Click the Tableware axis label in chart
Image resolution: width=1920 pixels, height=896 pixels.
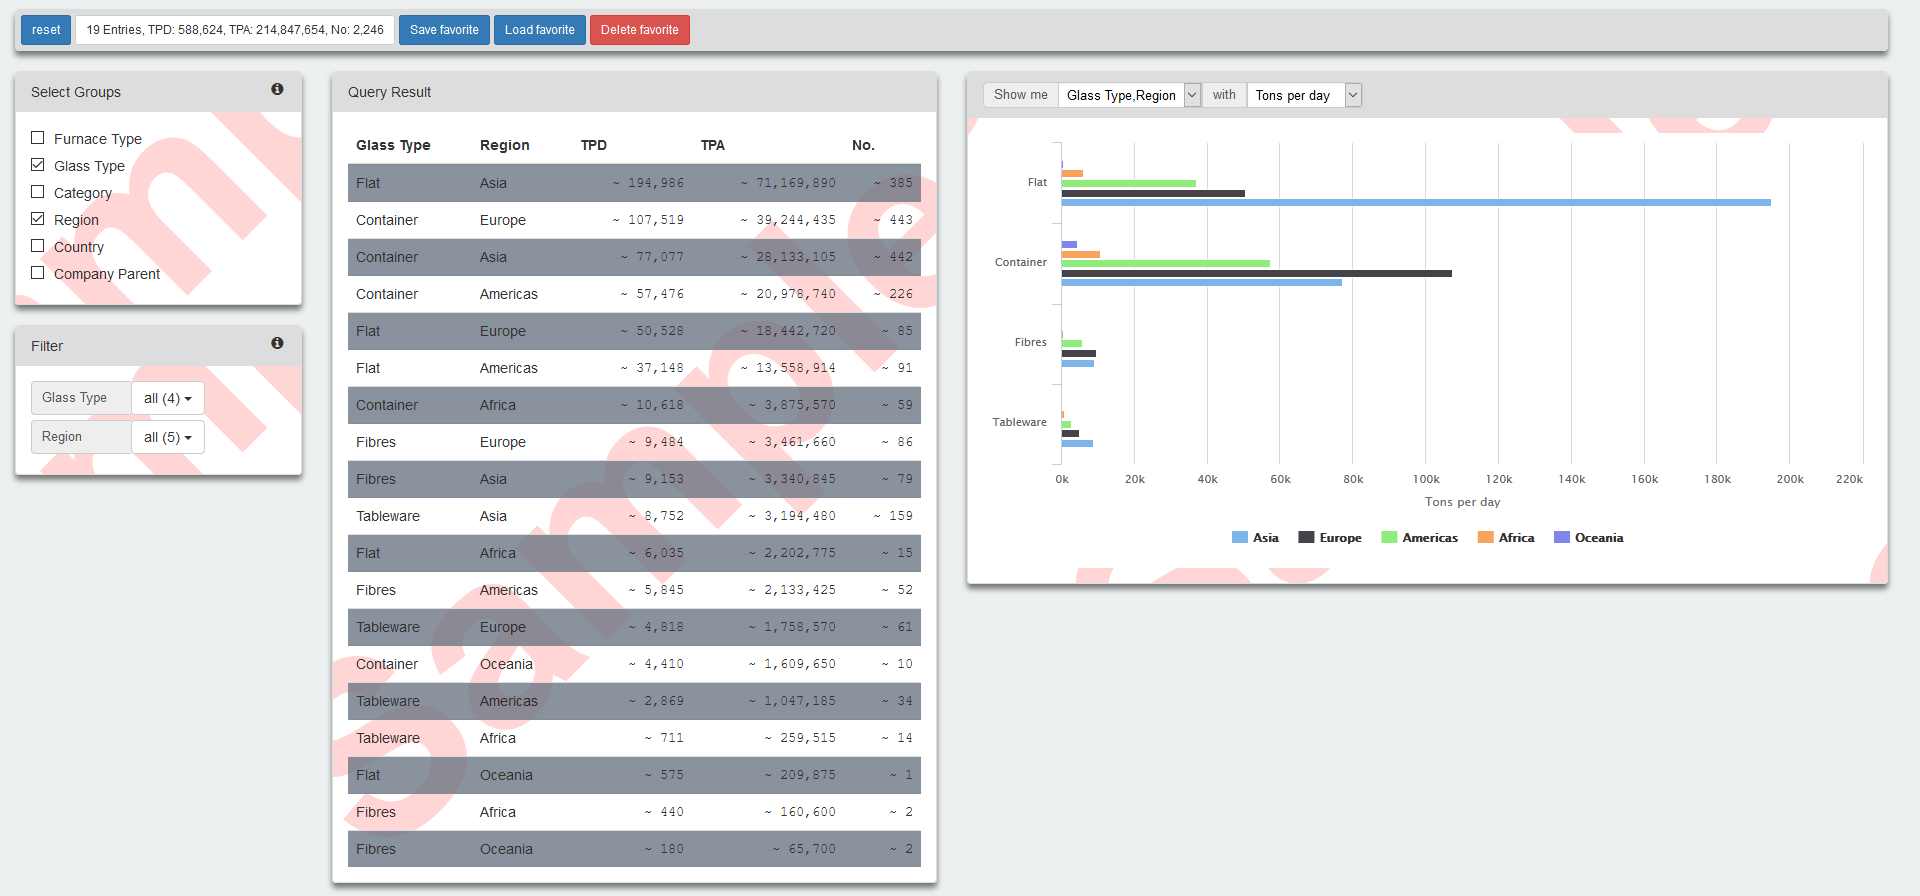point(1019,422)
